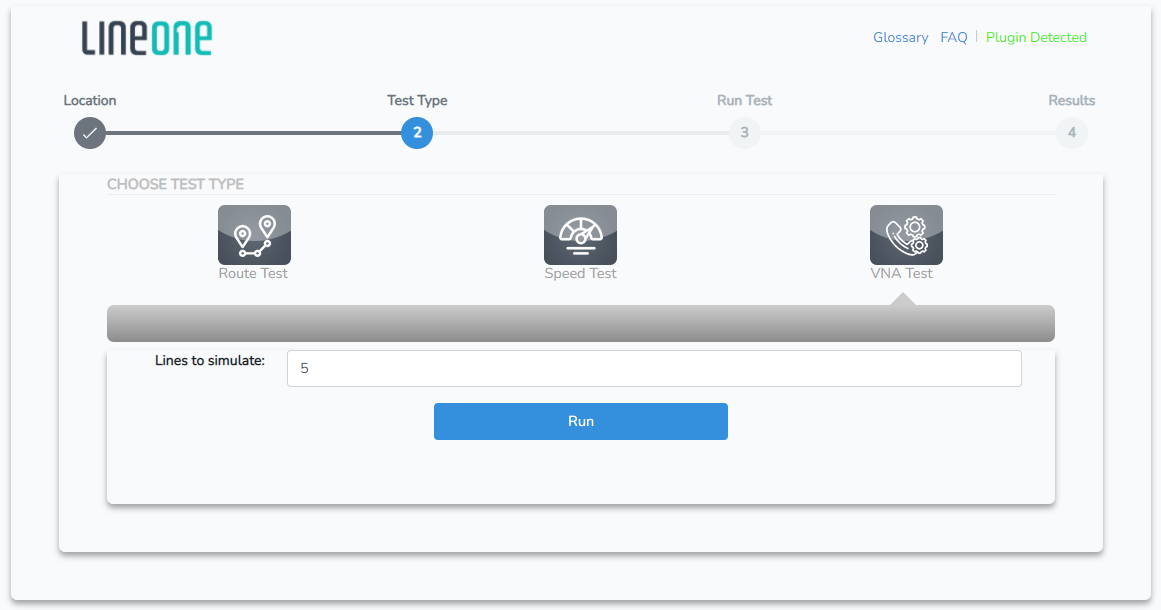Click the step 3 Run Test circle
This screenshot has width=1161, height=610.
pyautogui.click(x=745, y=133)
